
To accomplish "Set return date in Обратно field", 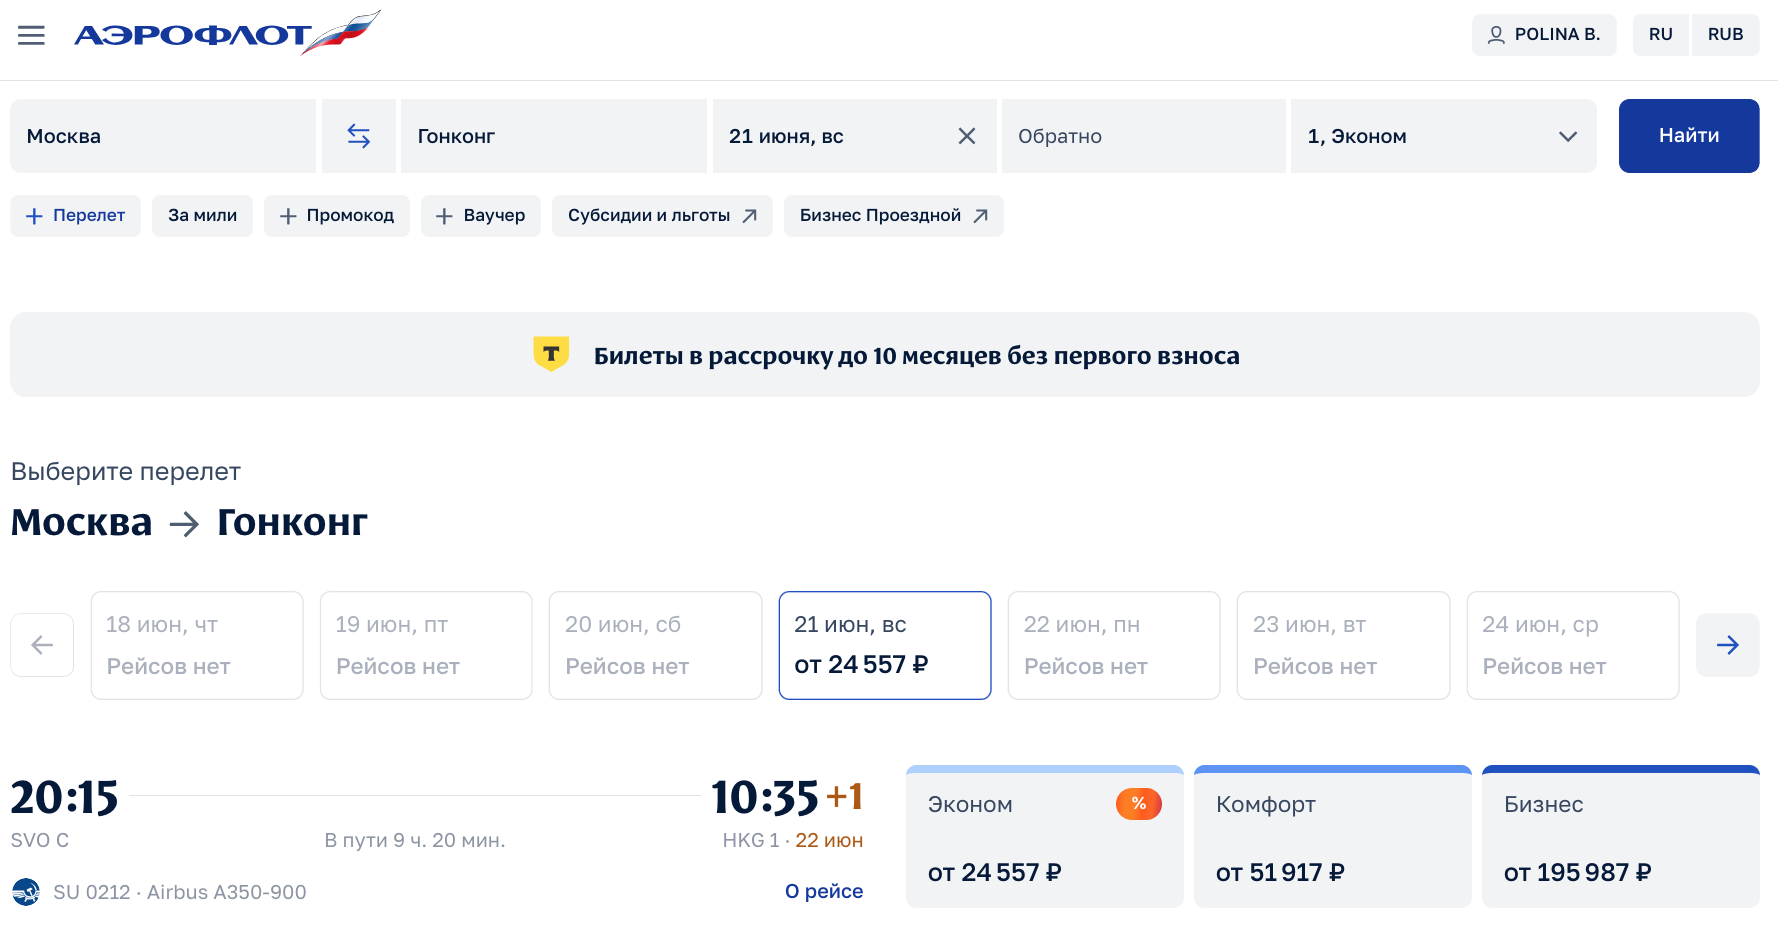I will click(1144, 136).
